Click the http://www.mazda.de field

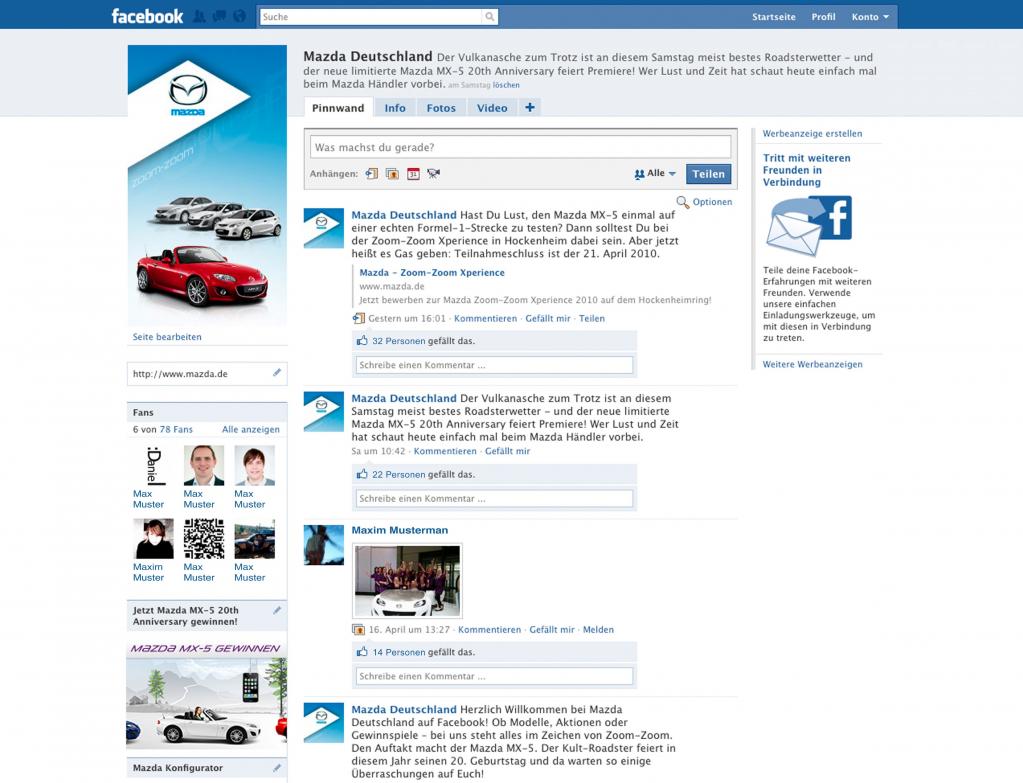coord(207,374)
